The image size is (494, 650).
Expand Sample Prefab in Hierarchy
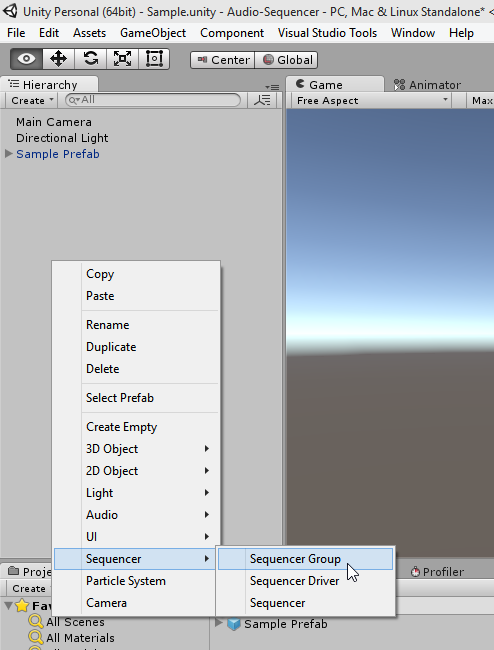point(8,154)
